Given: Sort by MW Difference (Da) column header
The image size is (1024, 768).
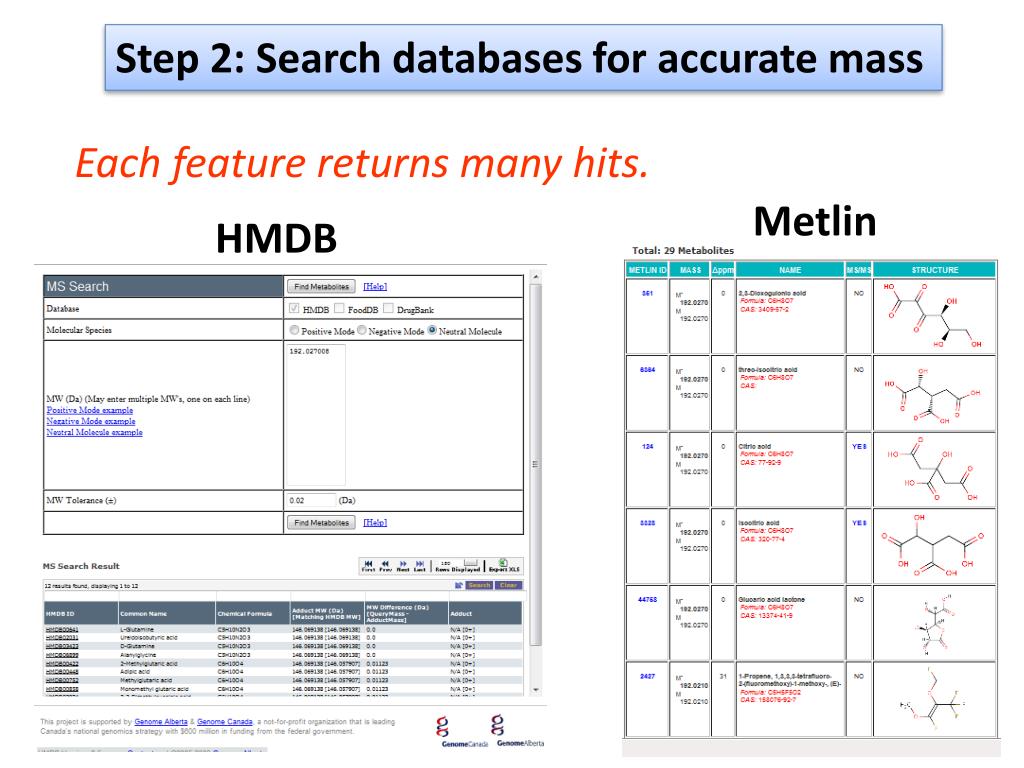Looking at the screenshot, I should tap(406, 614).
